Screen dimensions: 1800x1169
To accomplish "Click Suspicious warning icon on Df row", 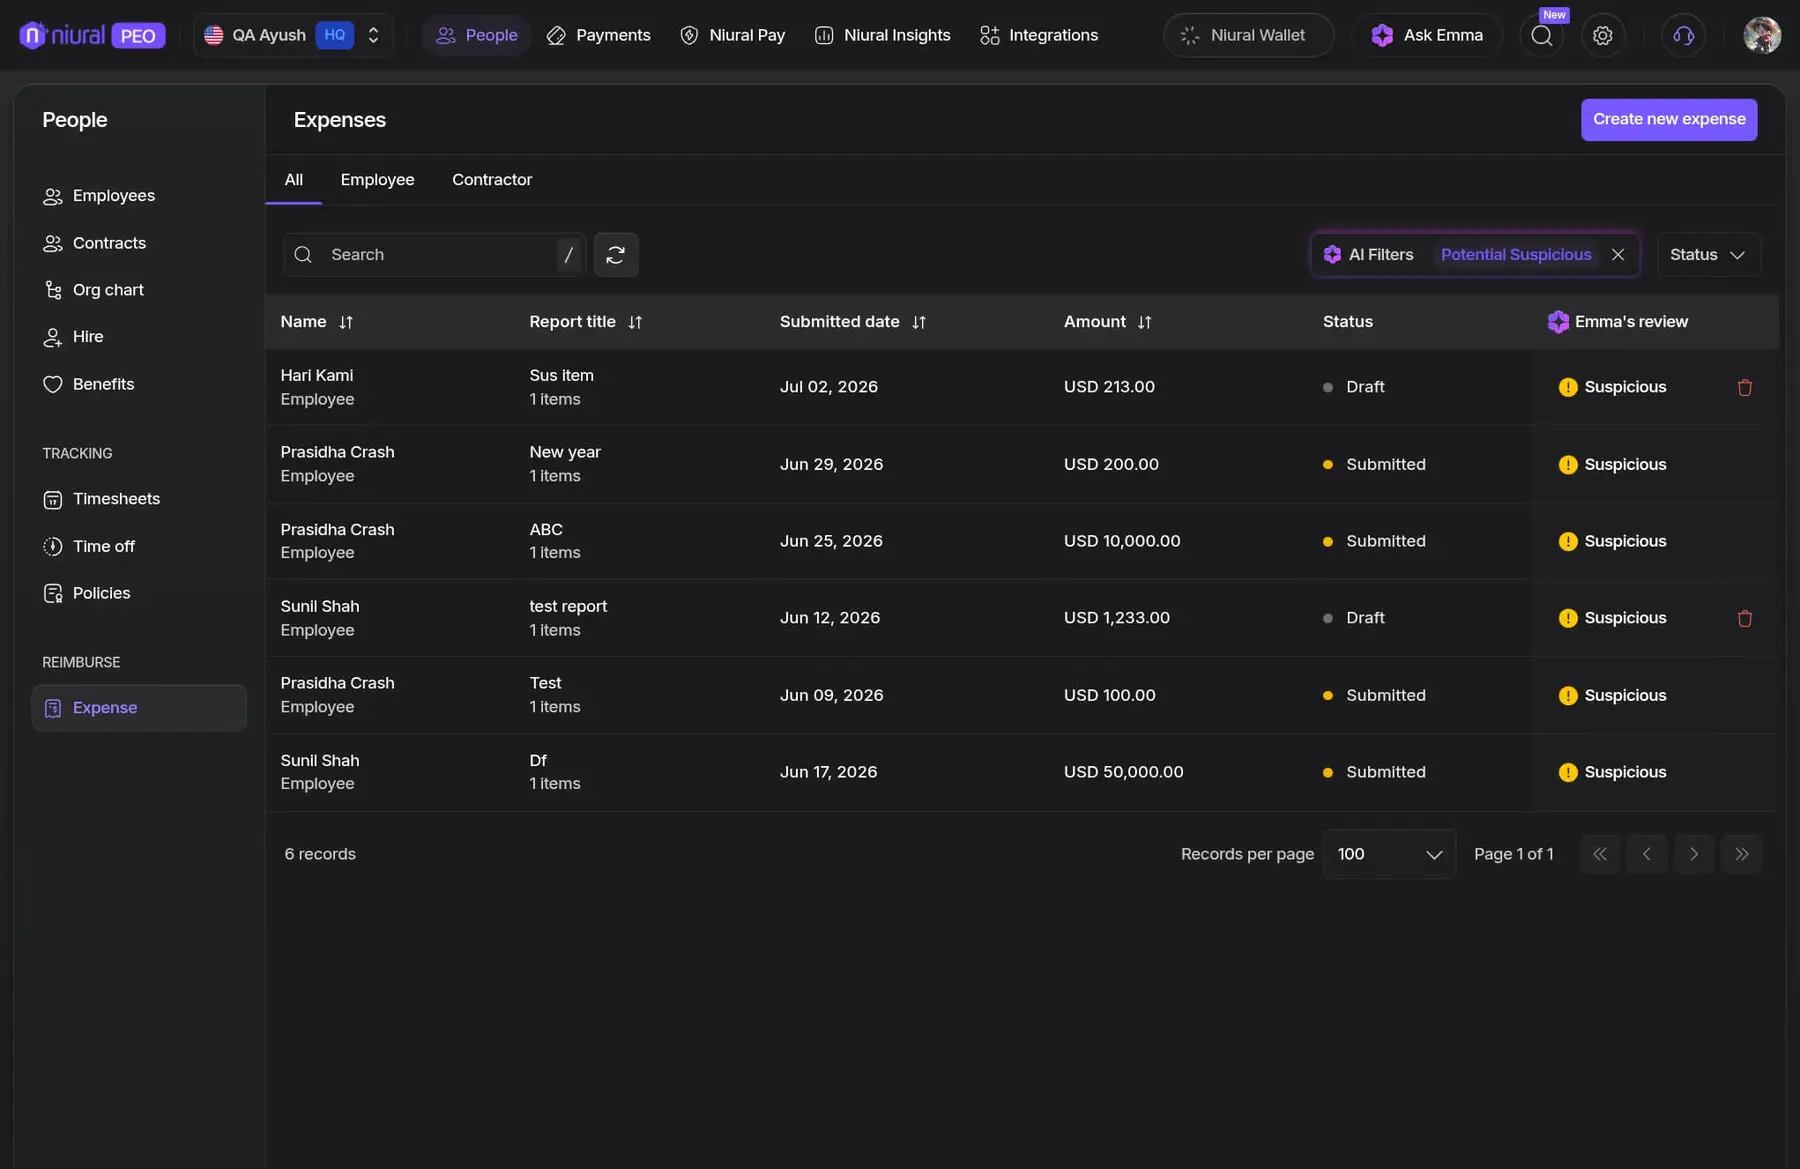I will [1568, 772].
